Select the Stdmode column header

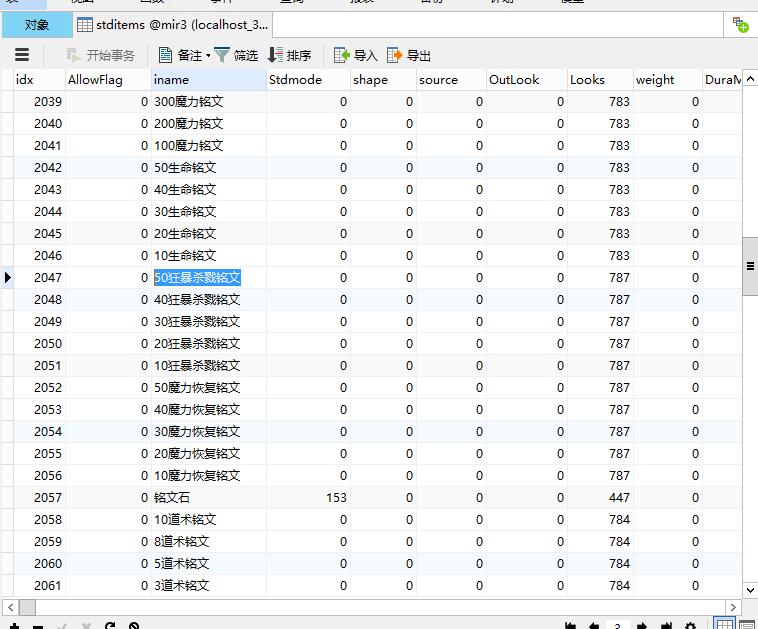tap(308, 80)
